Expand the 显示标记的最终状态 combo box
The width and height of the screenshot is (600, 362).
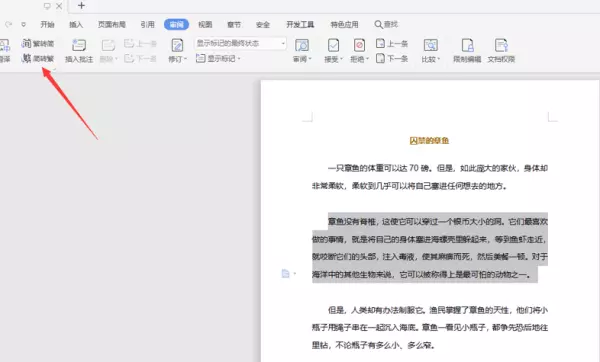241,43
